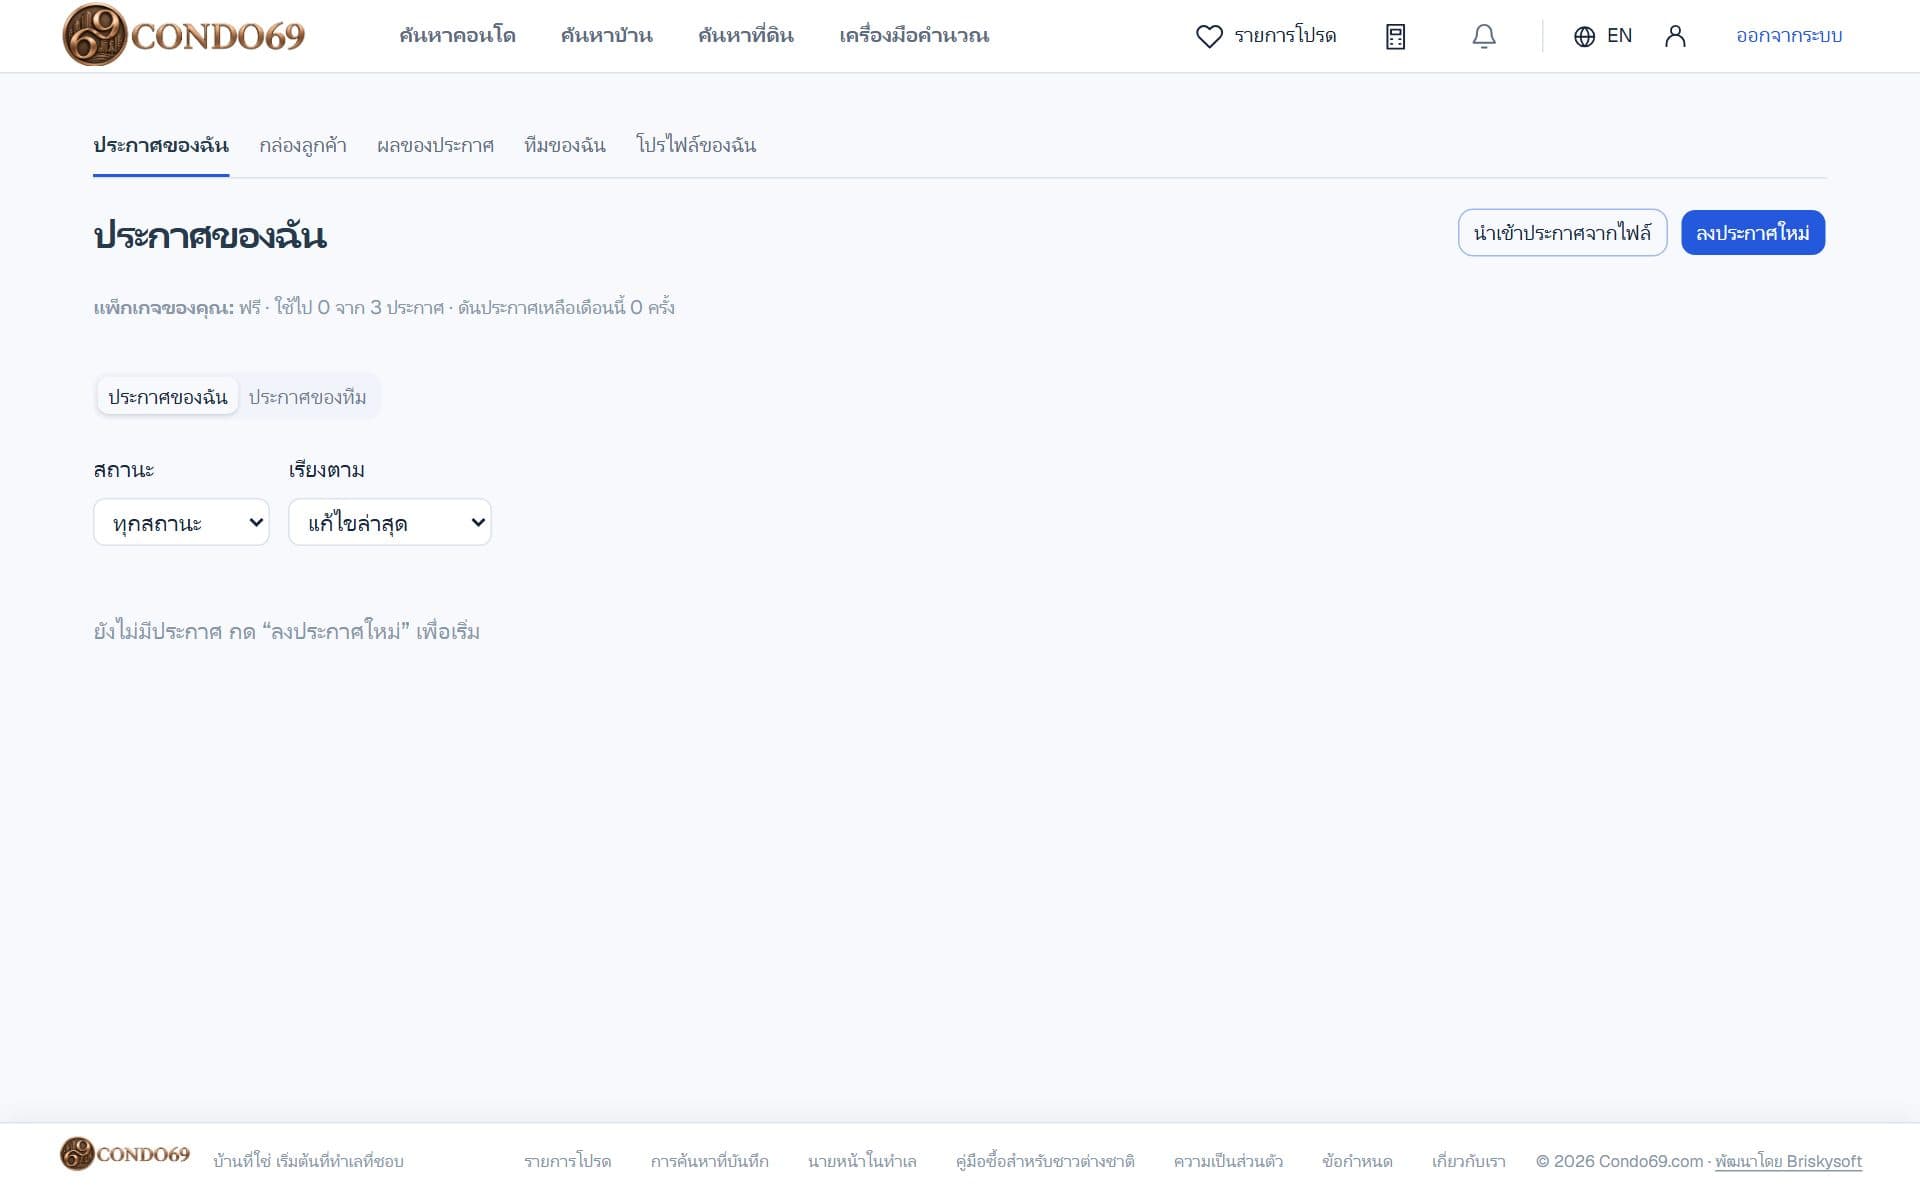This screenshot has width=1920, height=1200.
Task: Open notifications bell icon
Action: [1484, 36]
